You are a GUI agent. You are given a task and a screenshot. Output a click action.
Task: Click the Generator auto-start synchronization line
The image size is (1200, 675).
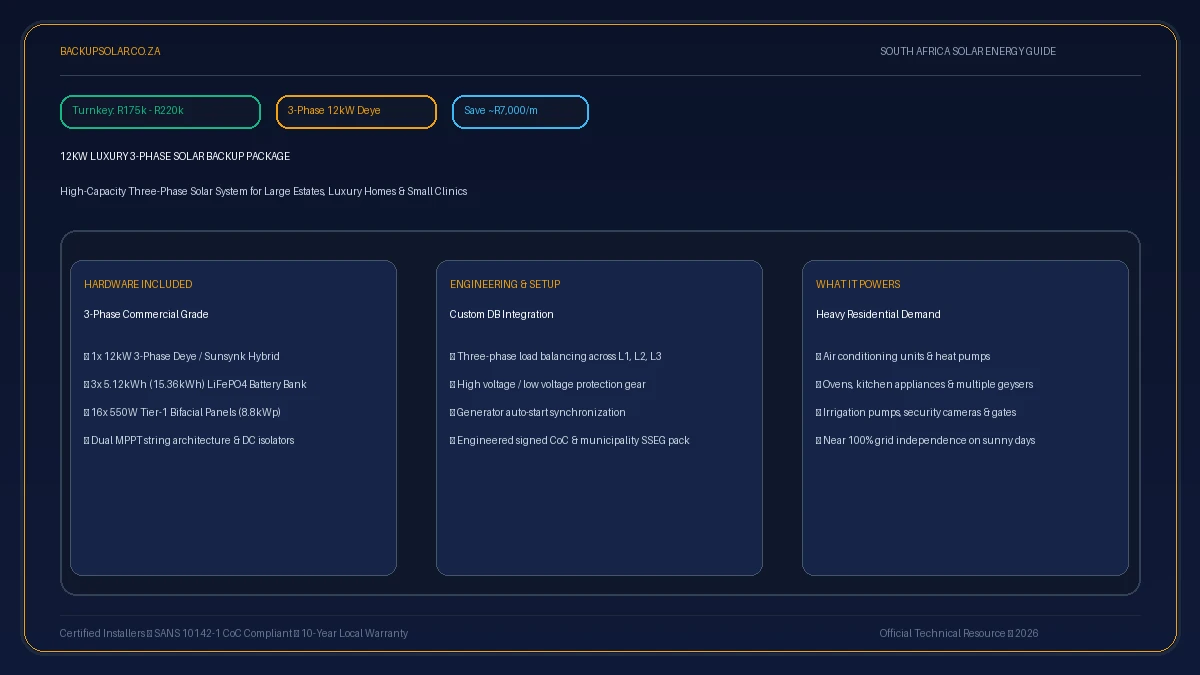click(x=538, y=412)
